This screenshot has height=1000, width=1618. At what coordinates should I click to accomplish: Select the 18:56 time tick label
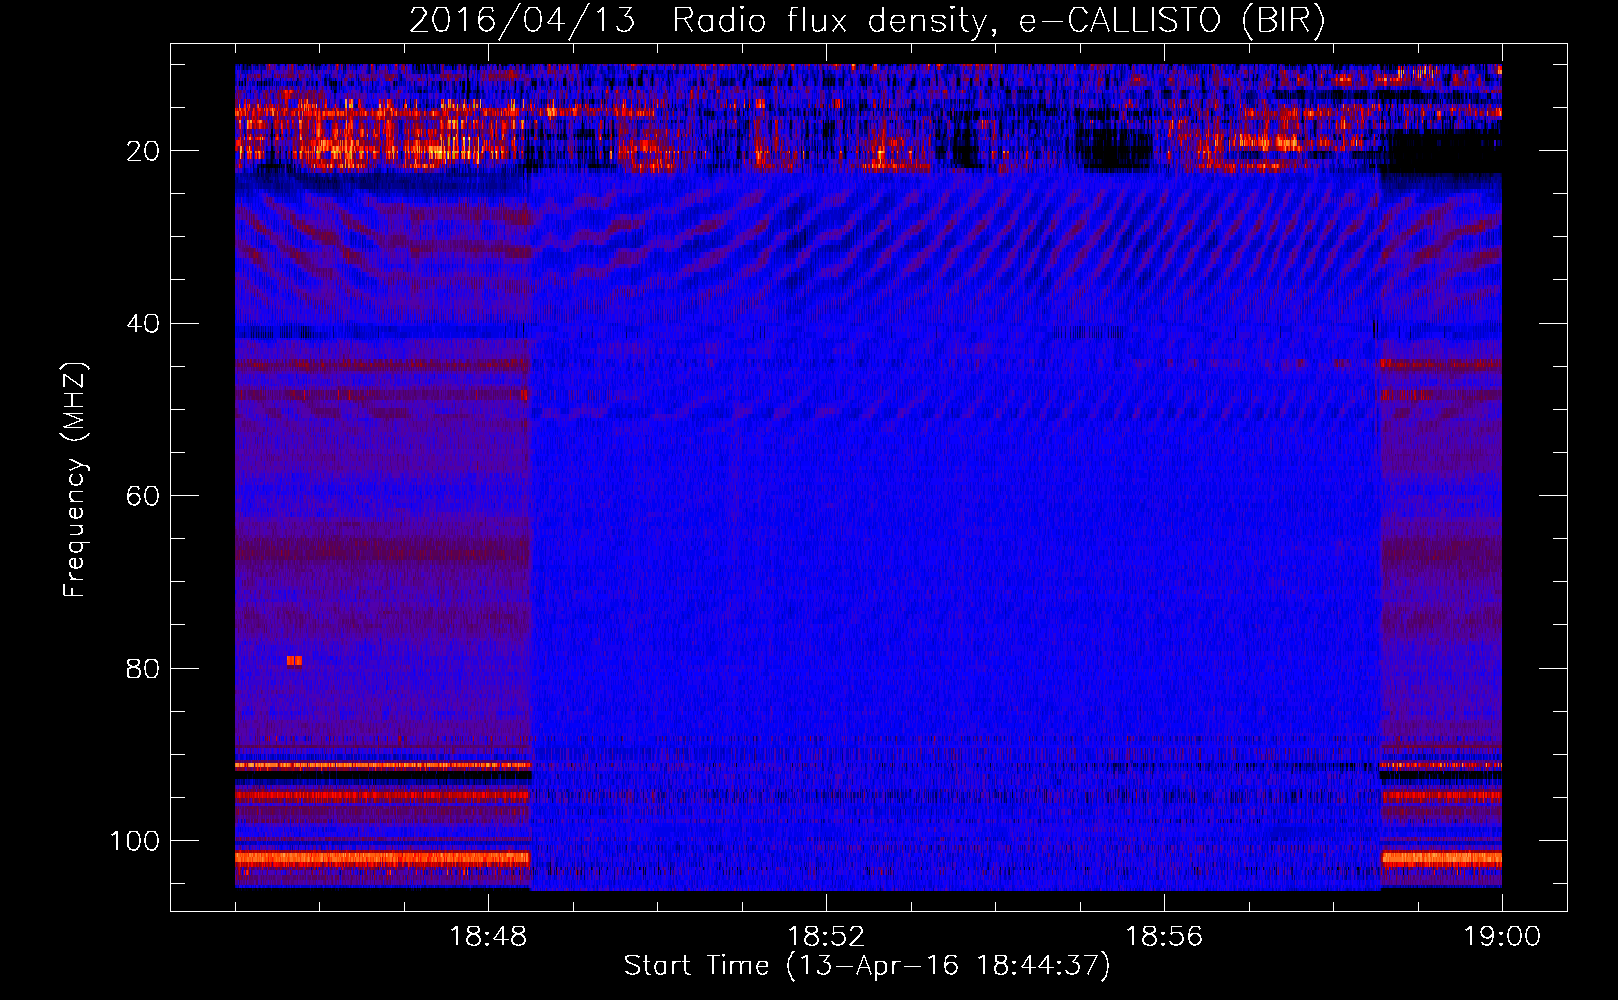pos(1164,937)
